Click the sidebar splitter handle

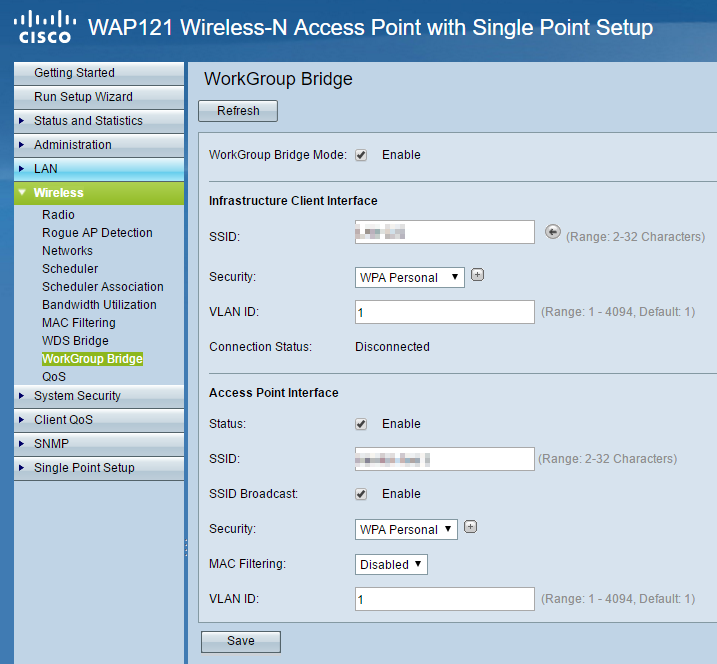pos(186,547)
